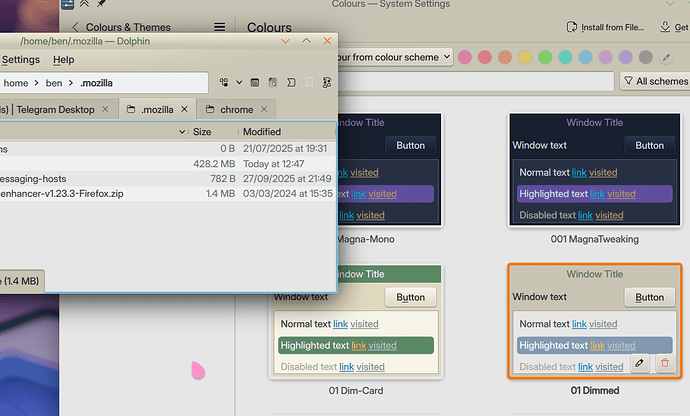
Task: Open hamburger menu beside Colours & Themes
Action: [220, 28]
